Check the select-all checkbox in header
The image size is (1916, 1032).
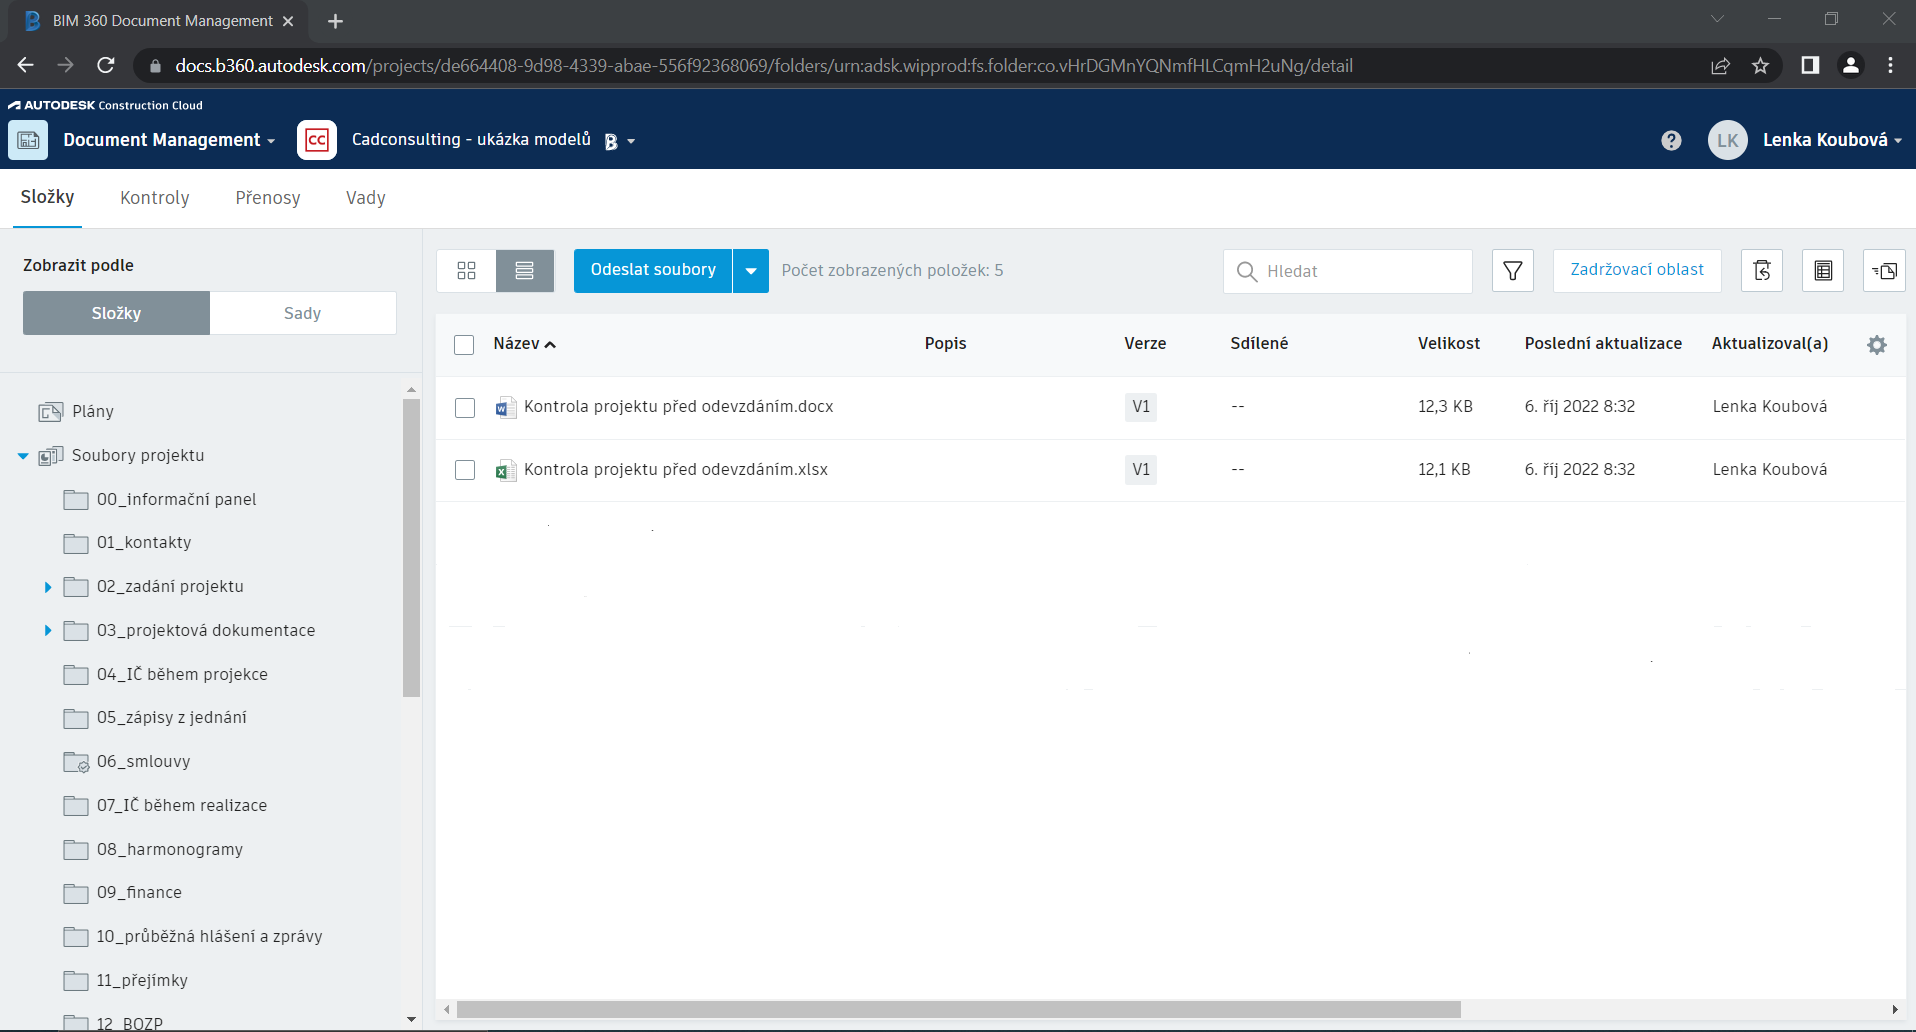pos(464,345)
